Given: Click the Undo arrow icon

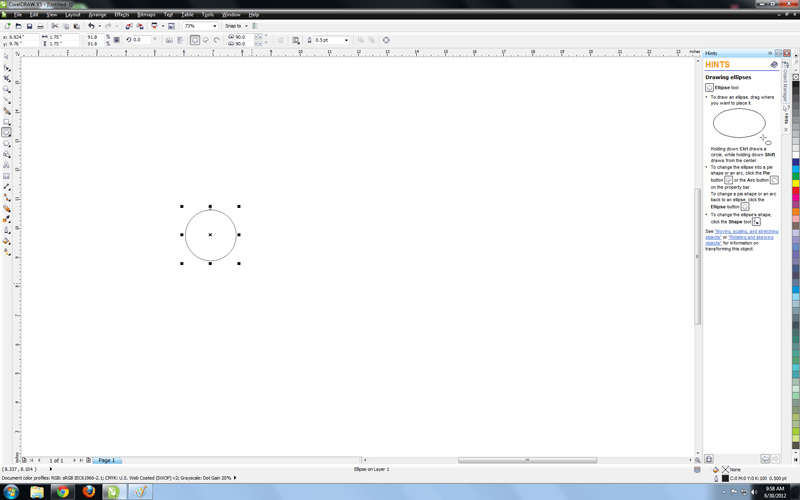Looking at the screenshot, I should pyautogui.click(x=91, y=26).
